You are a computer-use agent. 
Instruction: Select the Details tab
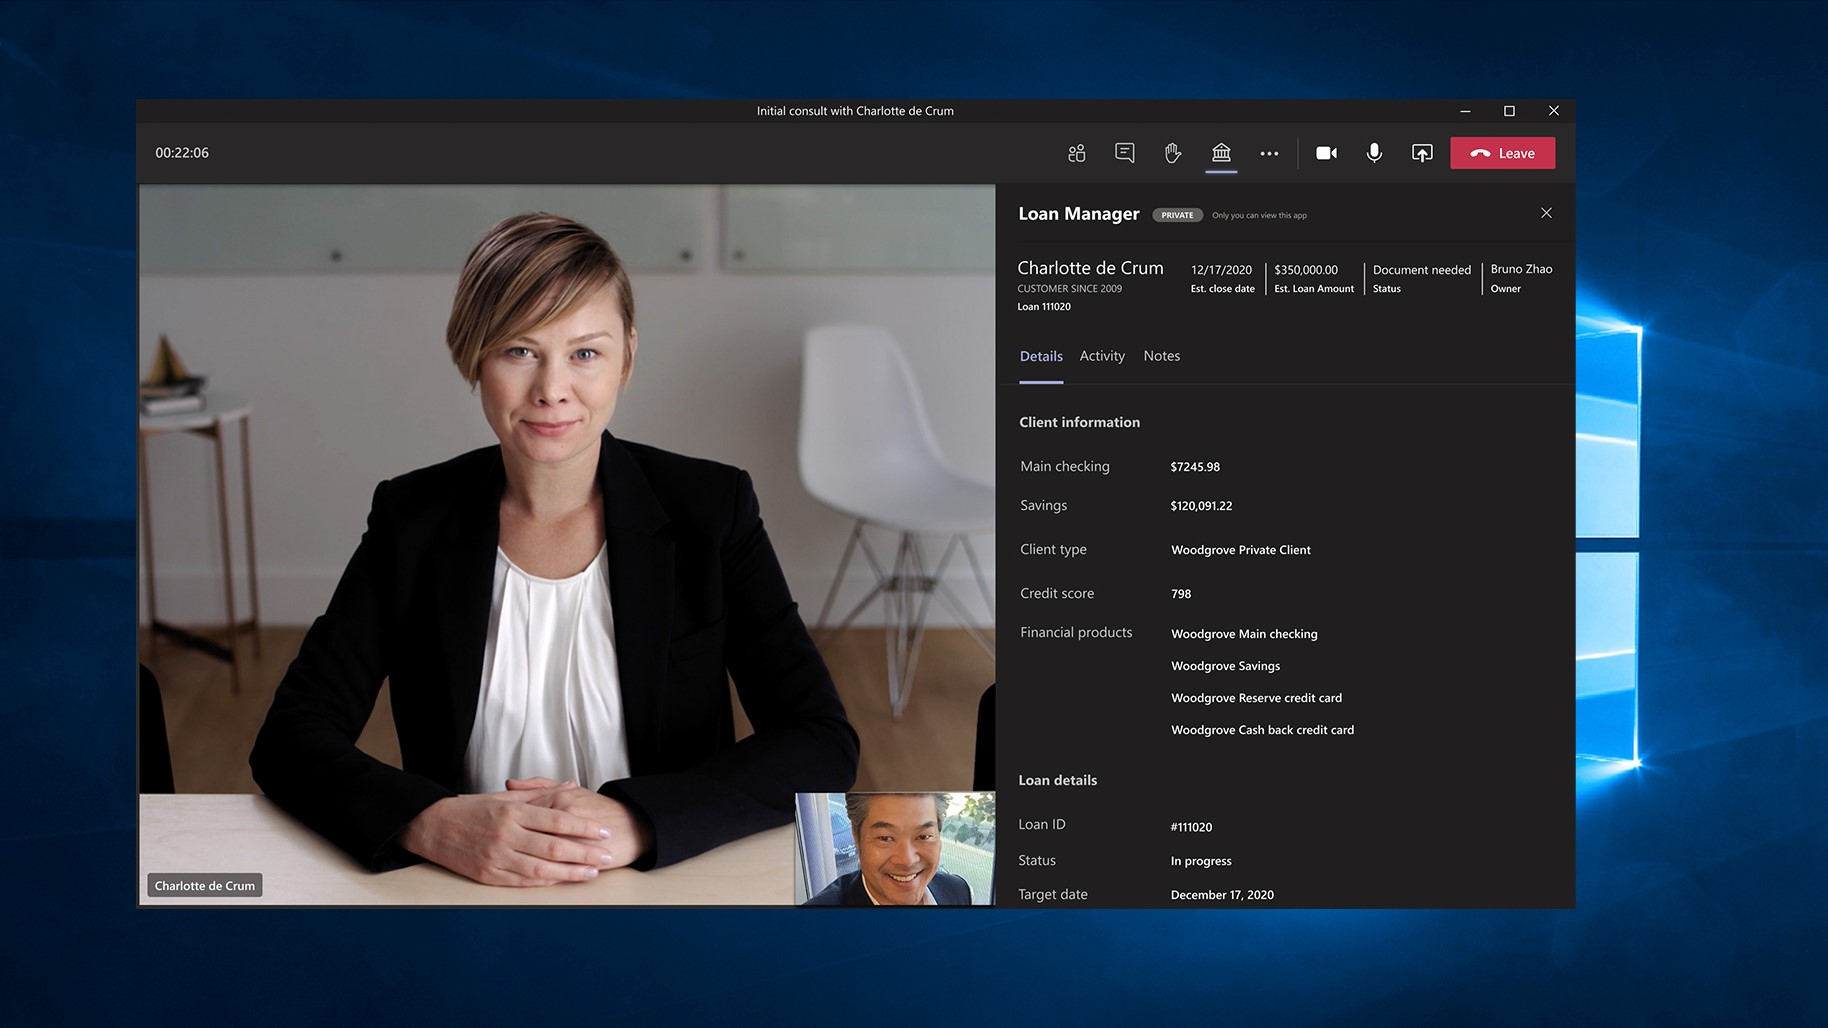1041,356
